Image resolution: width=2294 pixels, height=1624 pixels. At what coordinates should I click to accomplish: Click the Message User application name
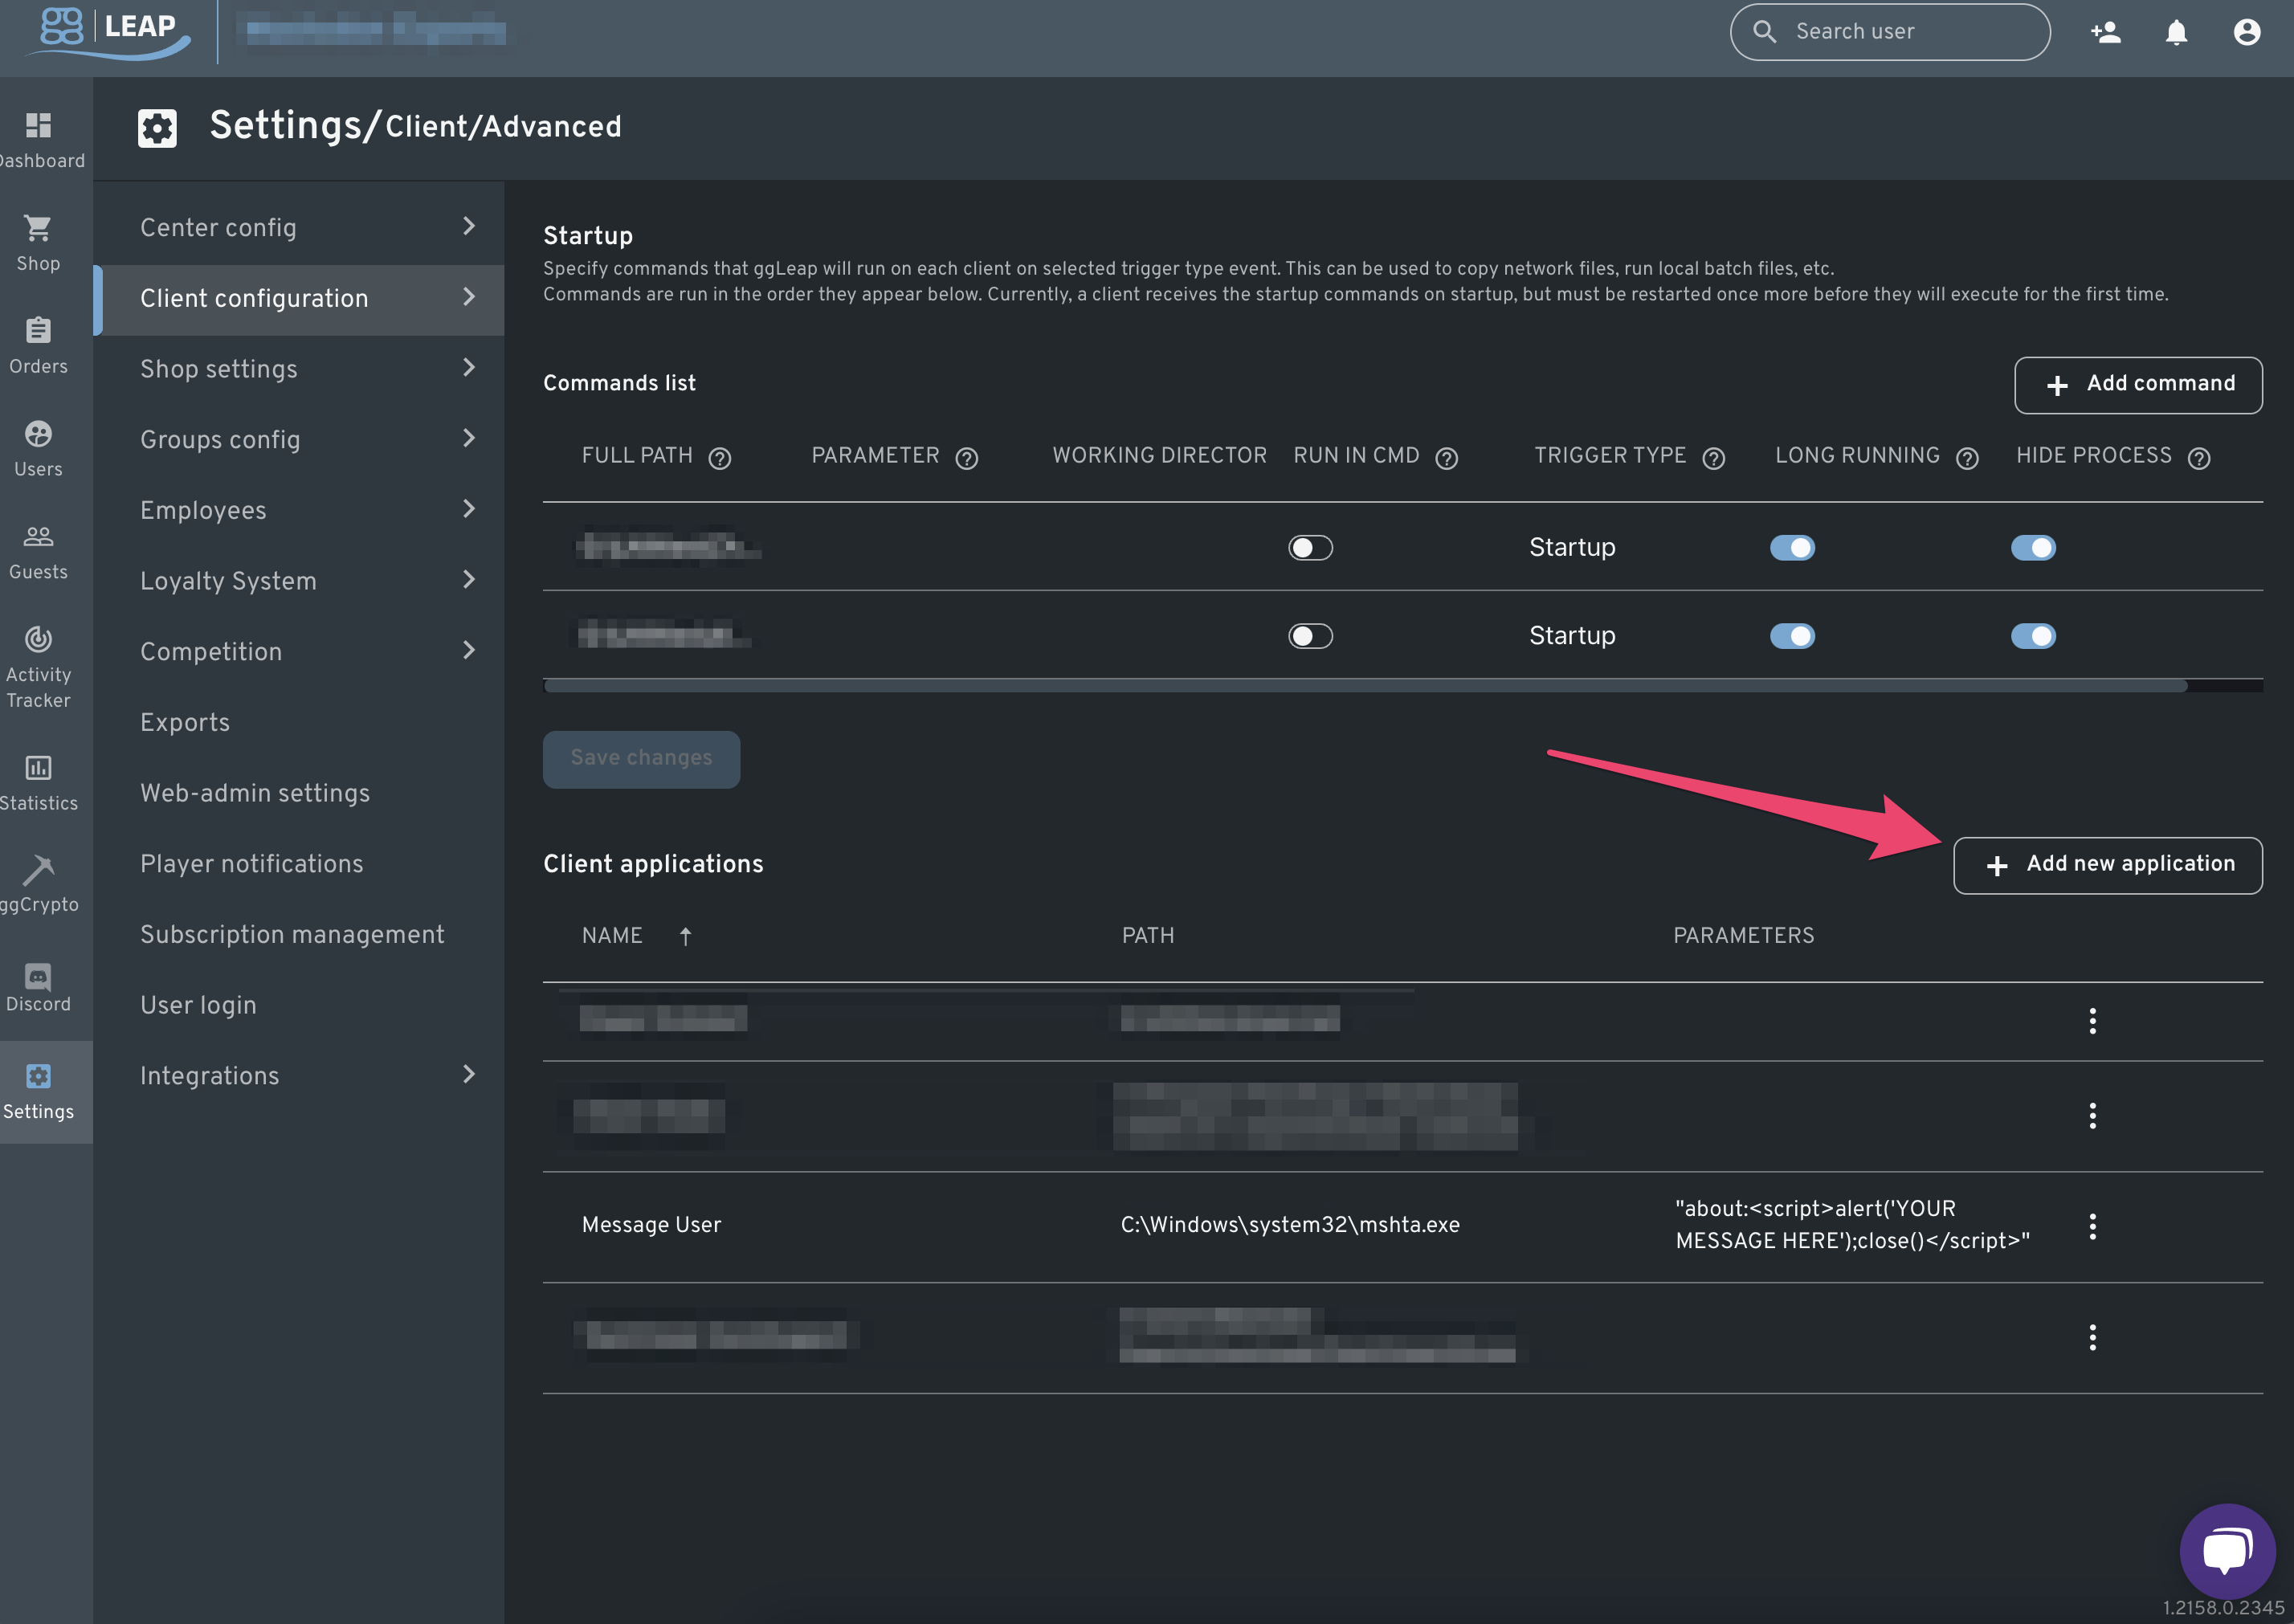651,1225
